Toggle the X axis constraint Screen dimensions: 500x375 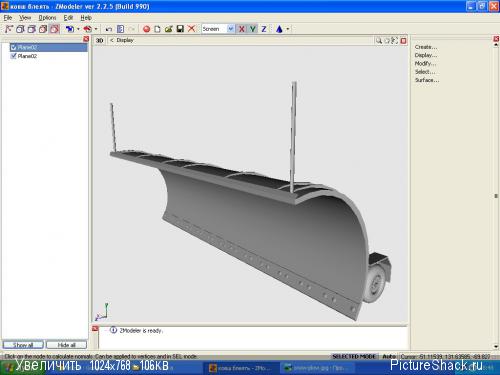pyautogui.click(x=242, y=29)
